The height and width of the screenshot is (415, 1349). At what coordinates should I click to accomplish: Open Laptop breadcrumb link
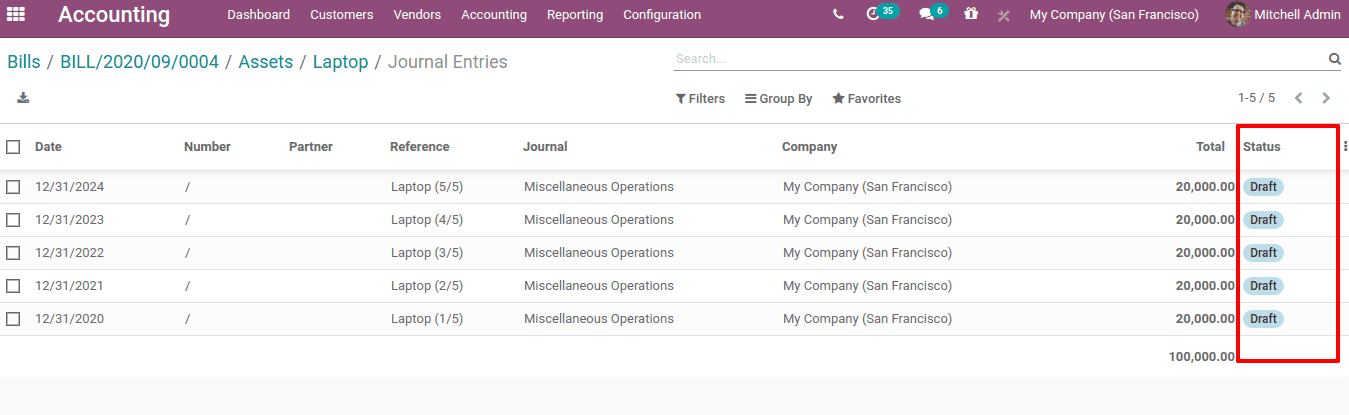(341, 62)
